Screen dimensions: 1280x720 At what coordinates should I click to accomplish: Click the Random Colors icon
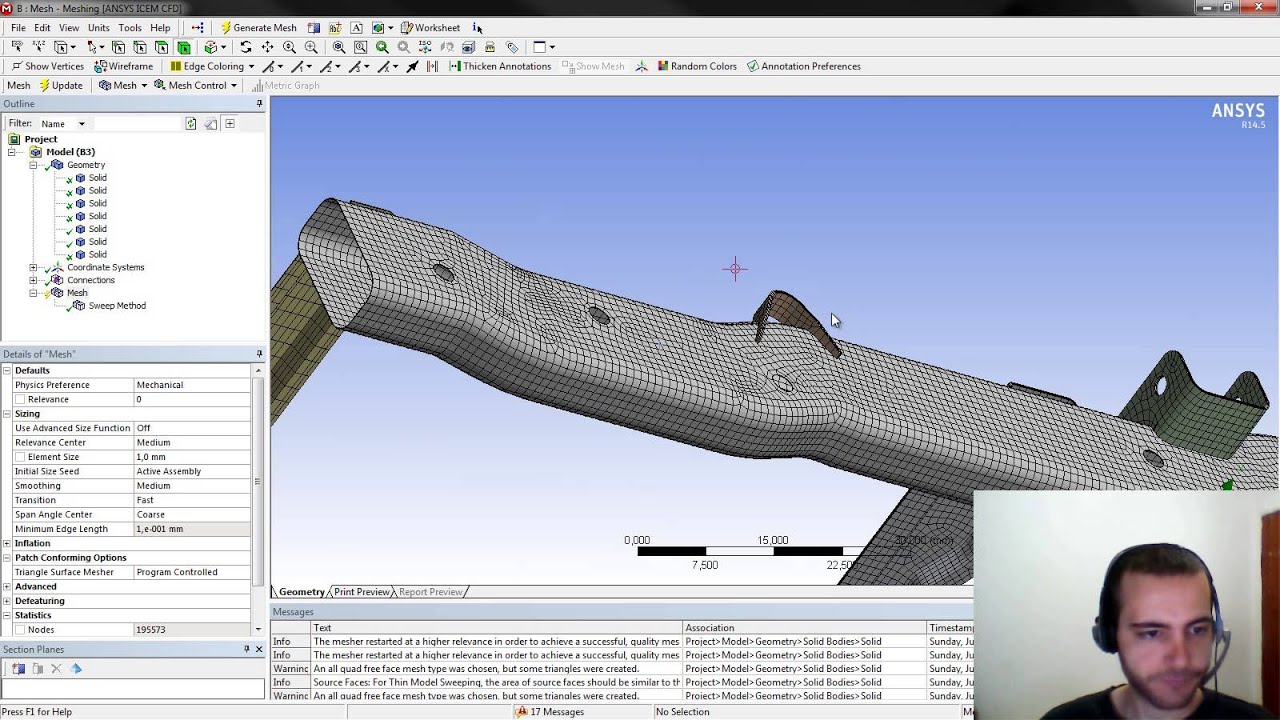pos(696,66)
